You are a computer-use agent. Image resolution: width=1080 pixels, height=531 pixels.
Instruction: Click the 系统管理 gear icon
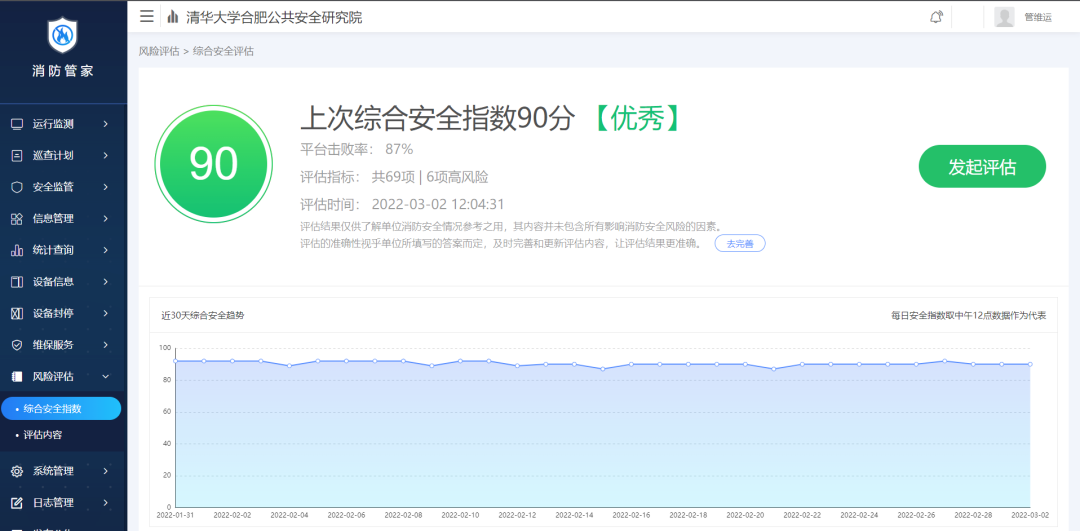click(17, 471)
